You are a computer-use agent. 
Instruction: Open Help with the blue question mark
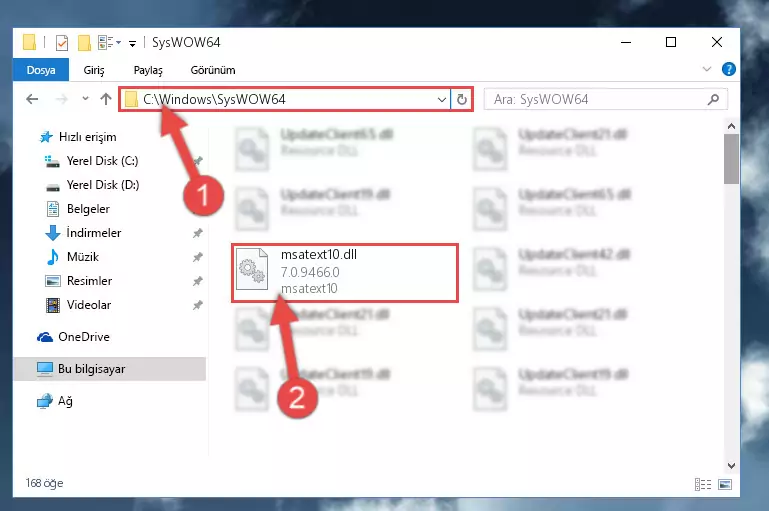(729, 69)
